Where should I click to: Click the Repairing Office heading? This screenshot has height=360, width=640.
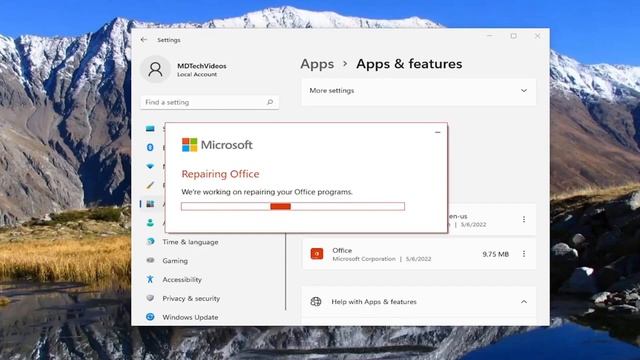[x=220, y=174]
